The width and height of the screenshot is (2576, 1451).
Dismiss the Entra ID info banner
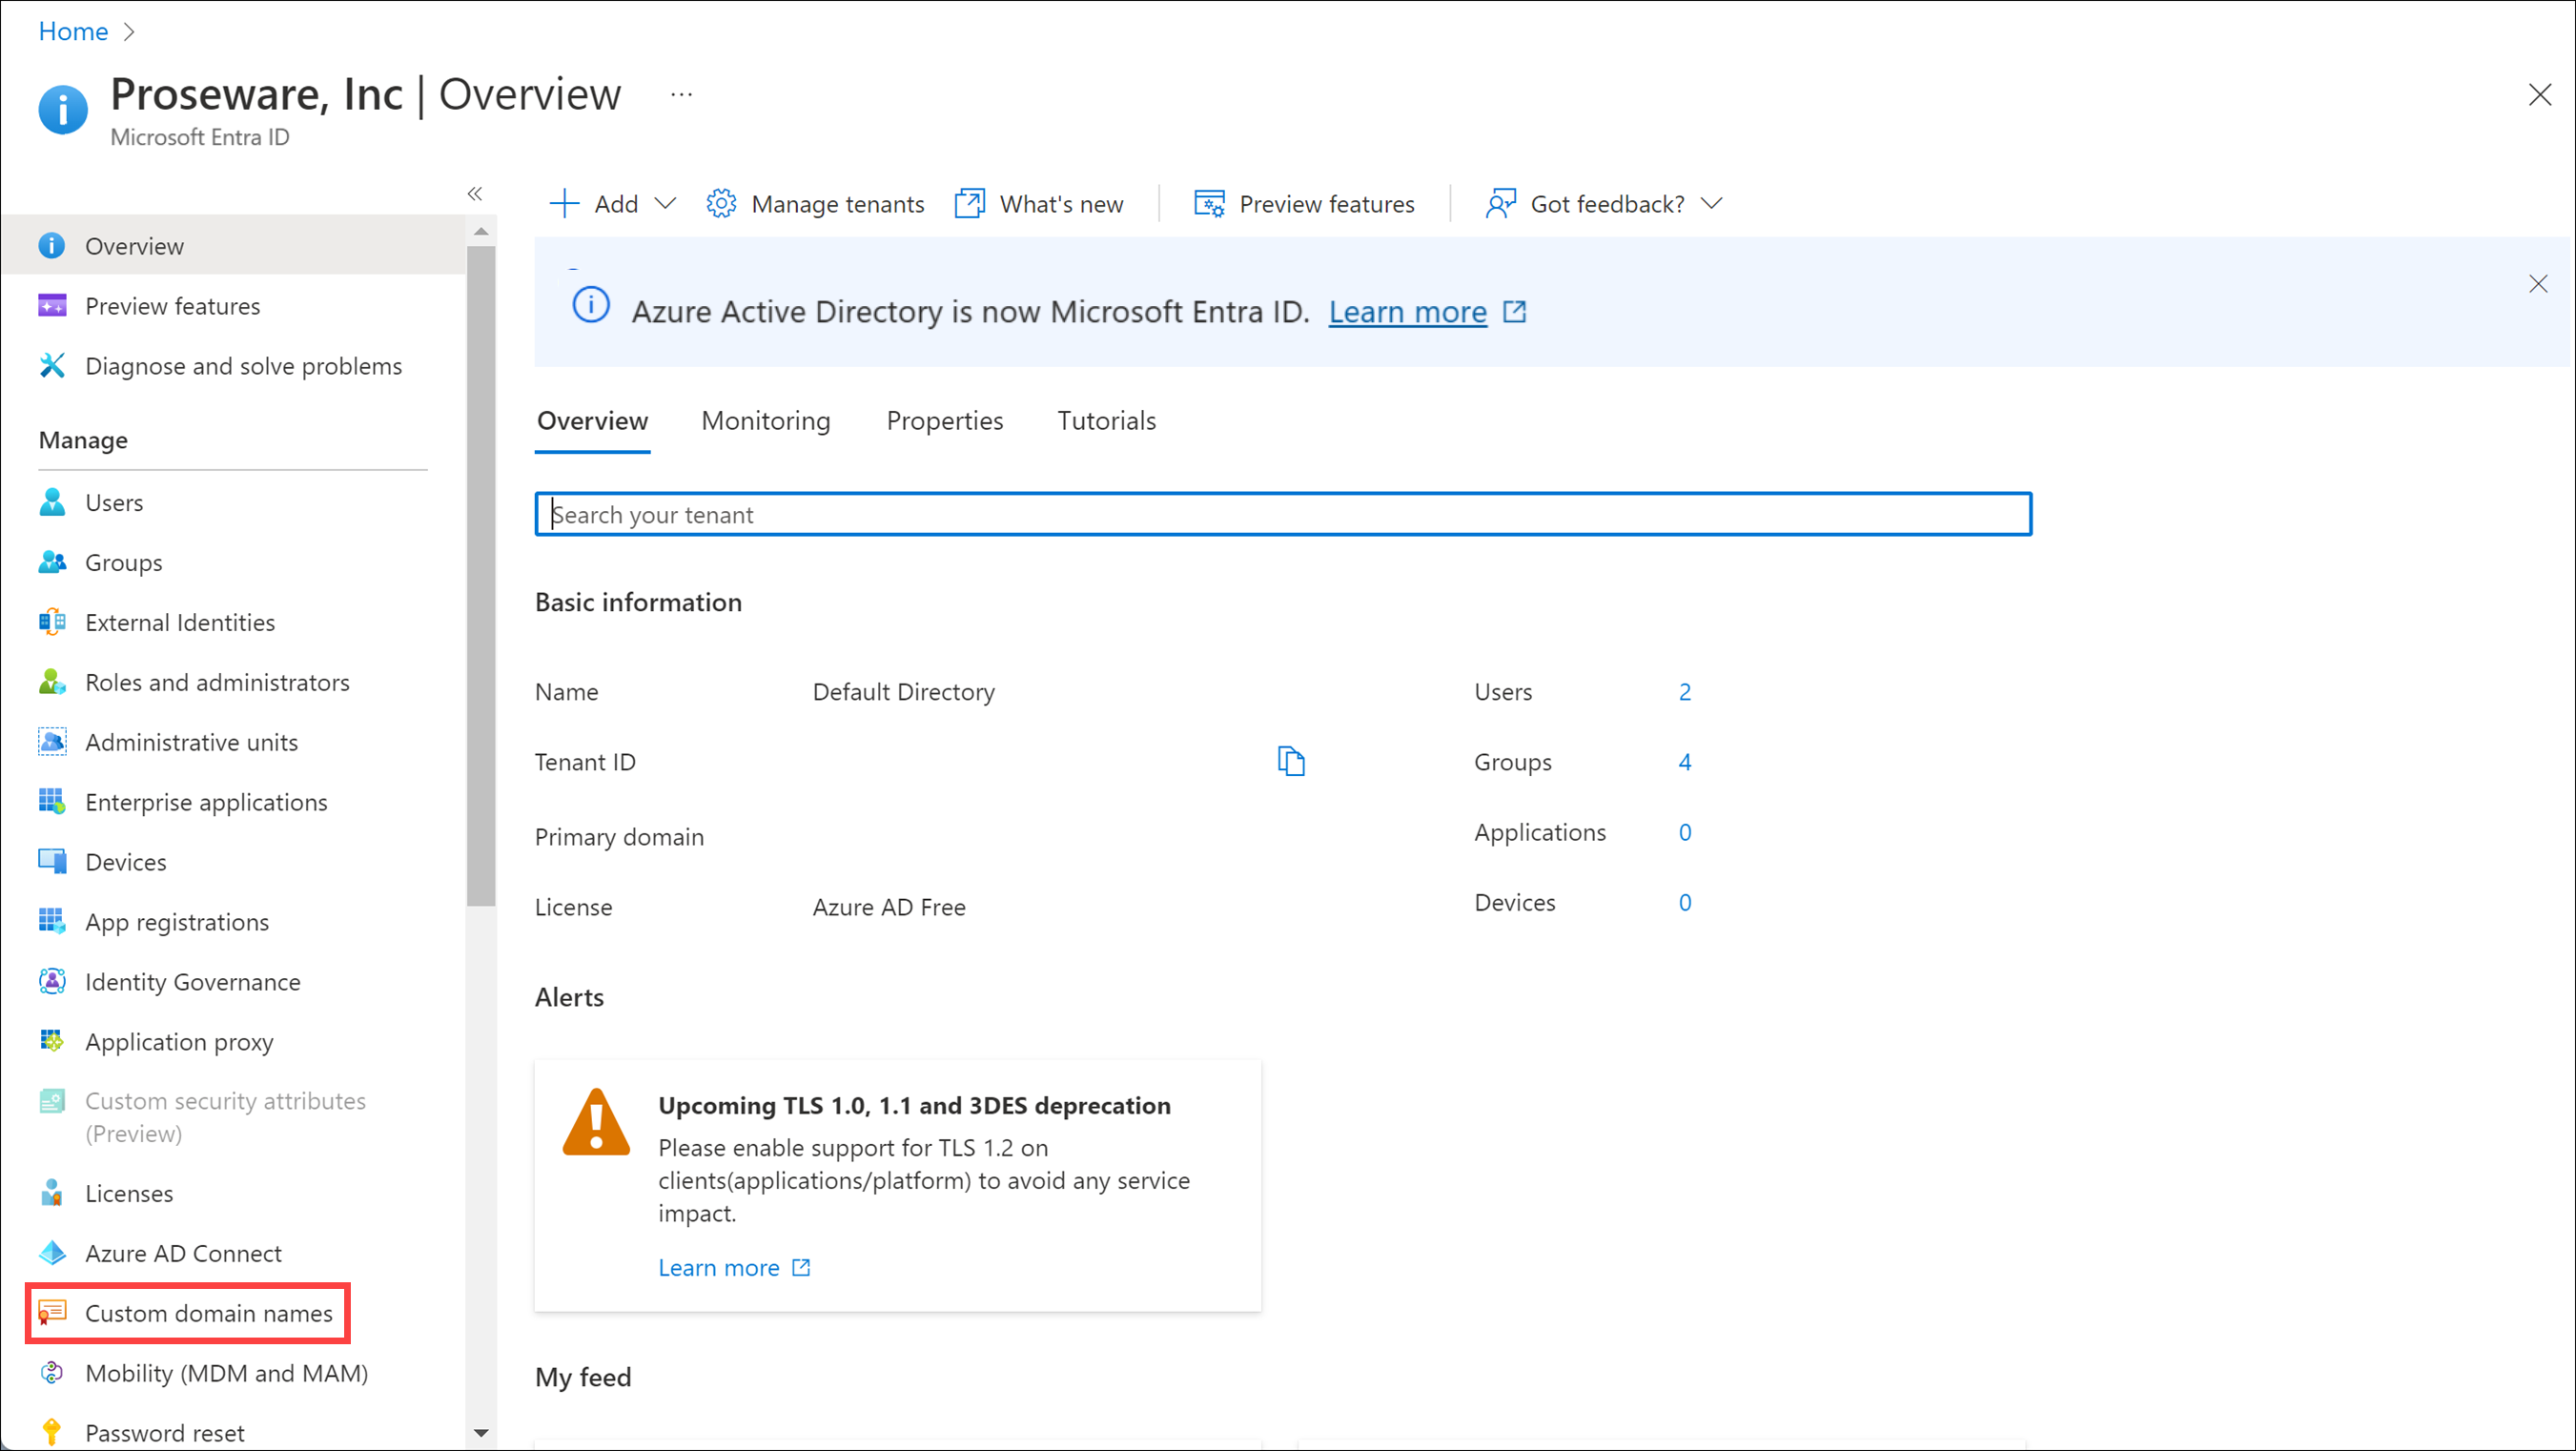[2538, 284]
